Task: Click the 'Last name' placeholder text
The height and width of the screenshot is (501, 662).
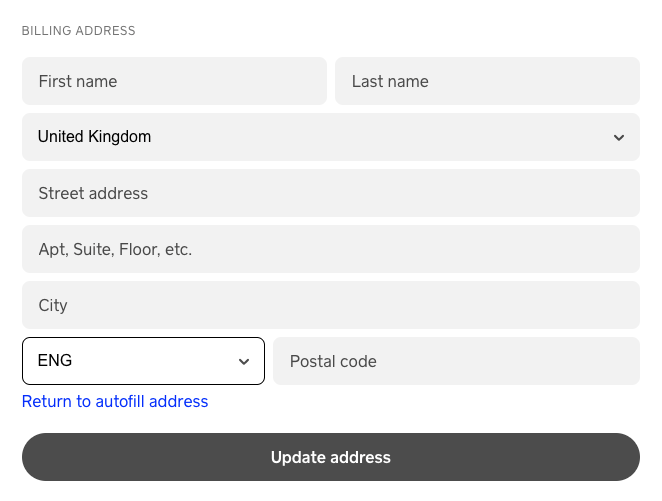Action: click(x=390, y=82)
